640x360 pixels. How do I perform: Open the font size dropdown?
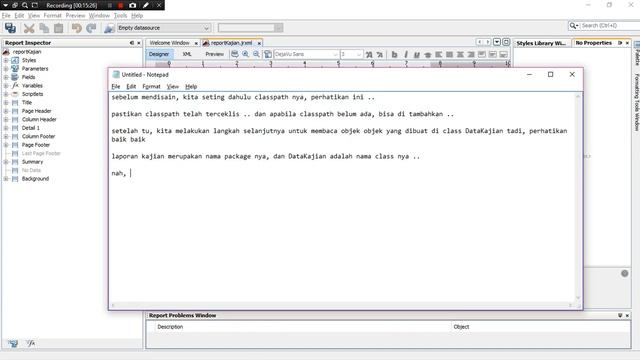352,54
